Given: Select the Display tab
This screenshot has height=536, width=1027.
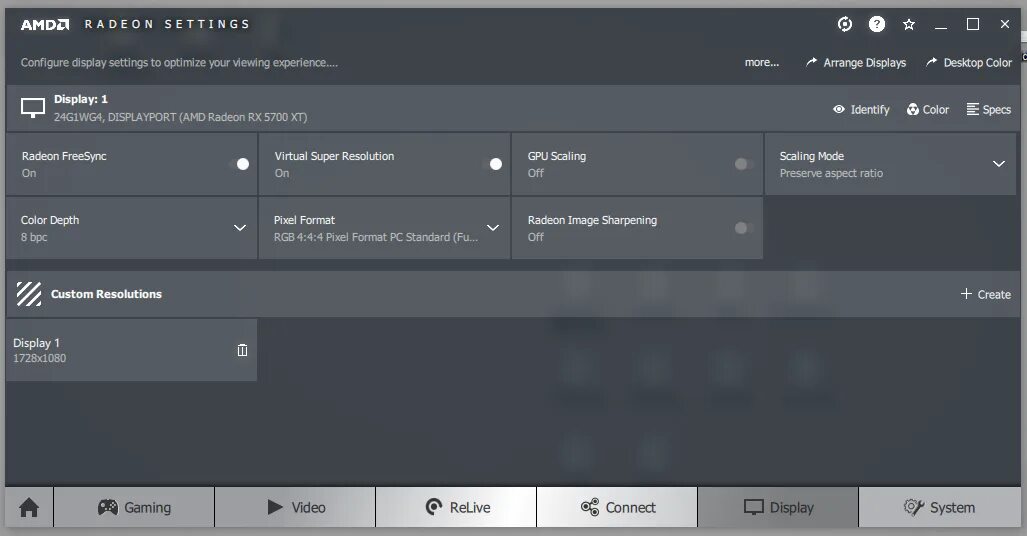Looking at the screenshot, I should (778, 507).
